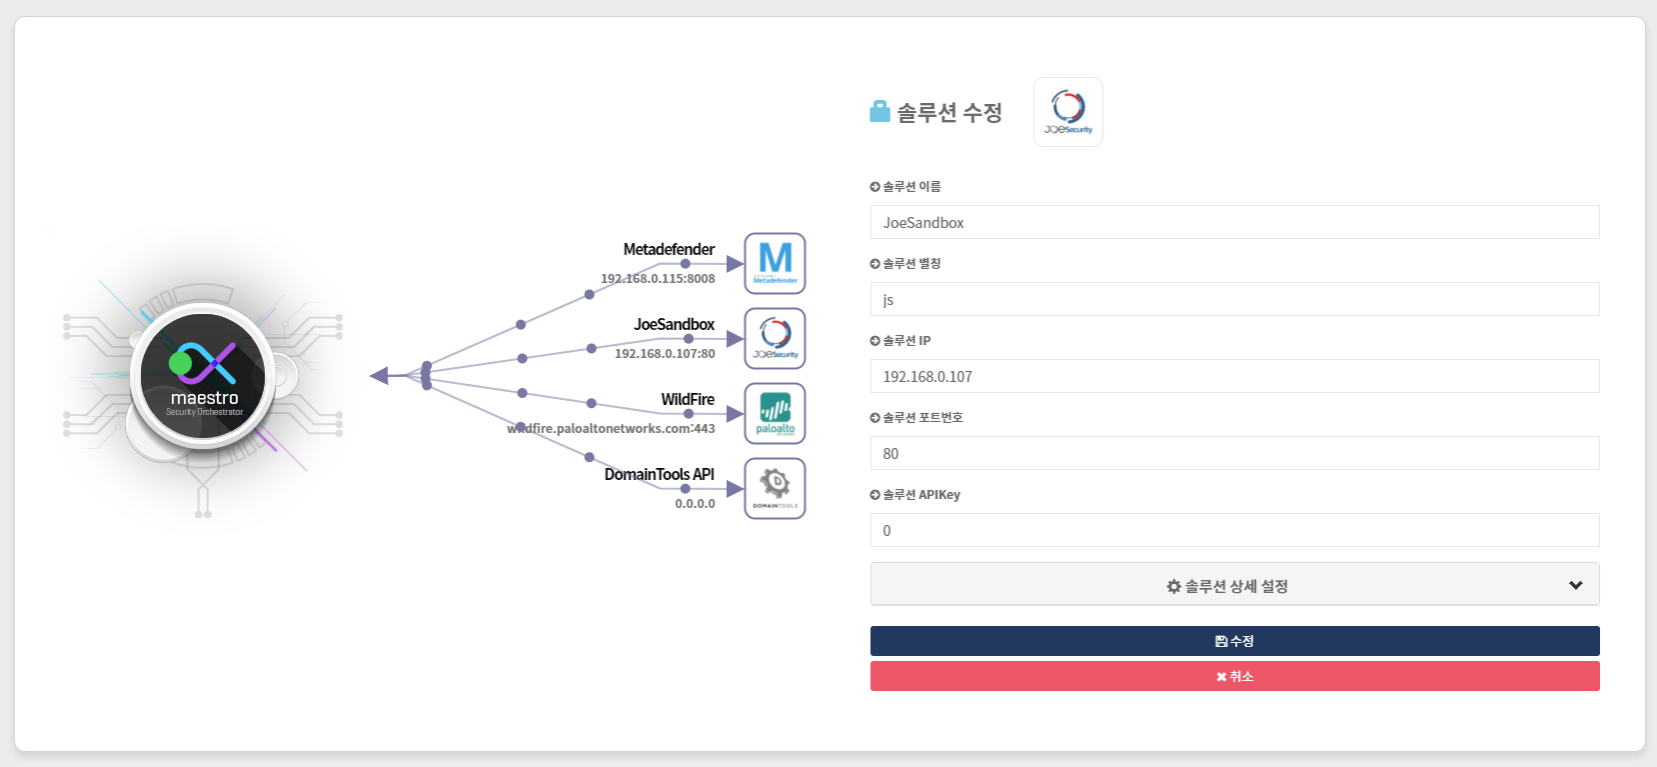Click into the 솔루션 APIKey field
The width and height of the screenshot is (1657, 767).
click(x=1234, y=530)
